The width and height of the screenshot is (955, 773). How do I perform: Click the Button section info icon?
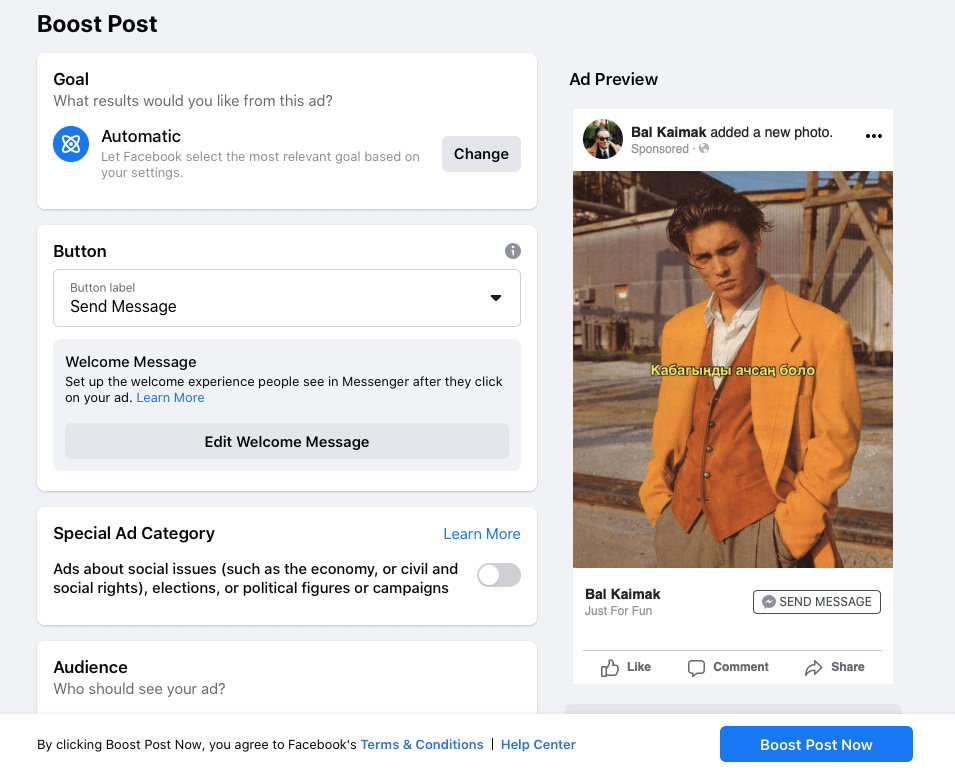pyautogui.click(x=513, y=251)
